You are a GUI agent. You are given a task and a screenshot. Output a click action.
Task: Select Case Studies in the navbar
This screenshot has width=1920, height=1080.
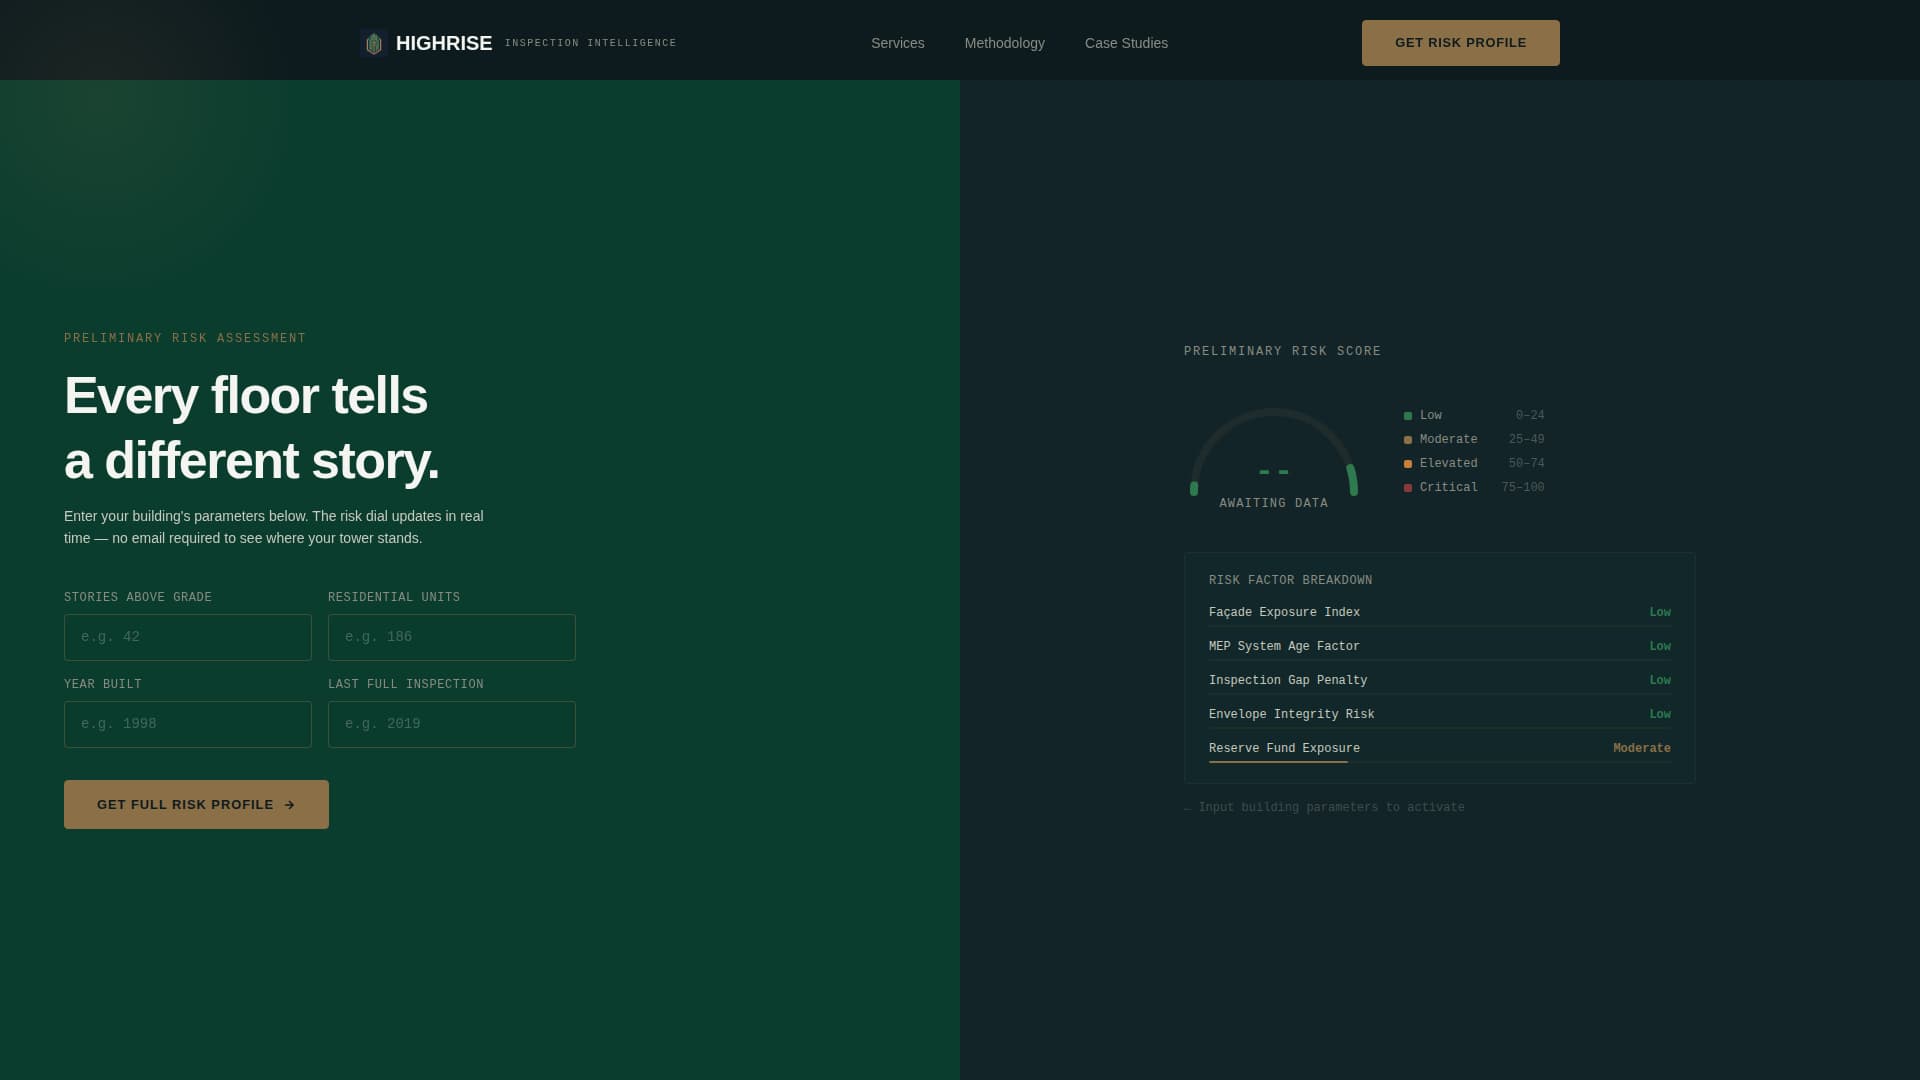(1126, 43)
